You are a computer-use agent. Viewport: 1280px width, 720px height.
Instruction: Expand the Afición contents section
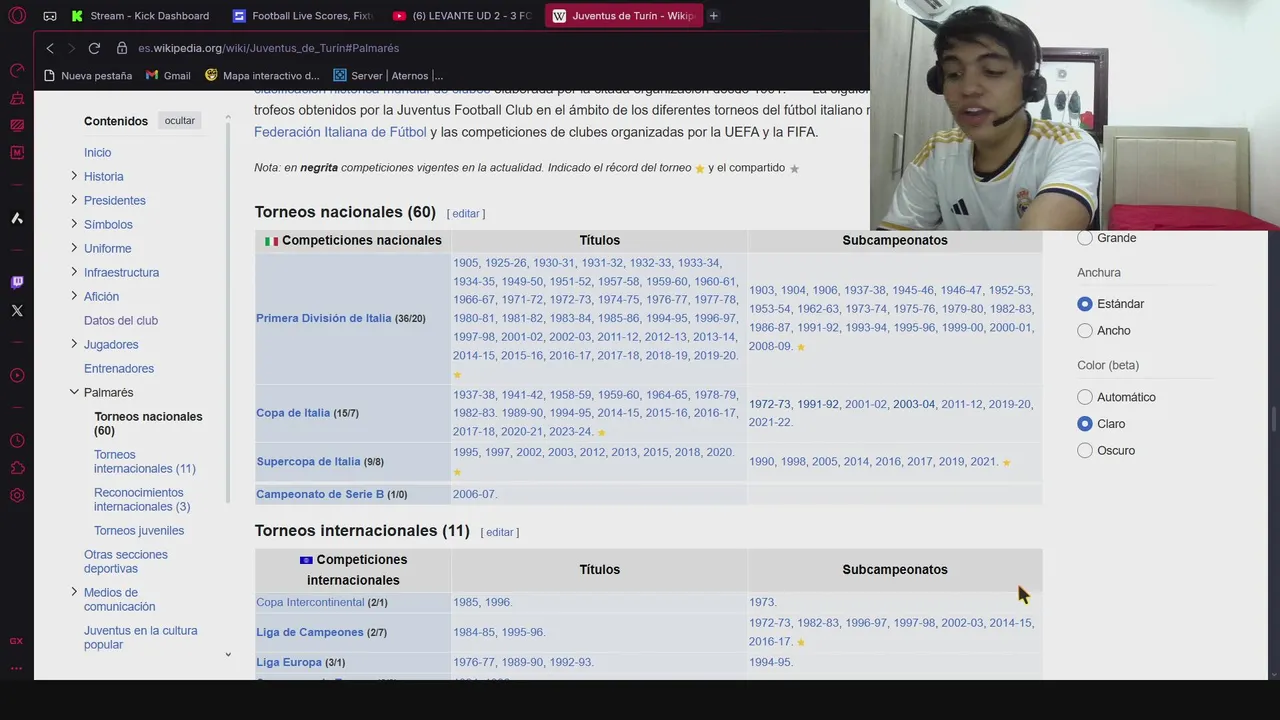pos(74,296)
